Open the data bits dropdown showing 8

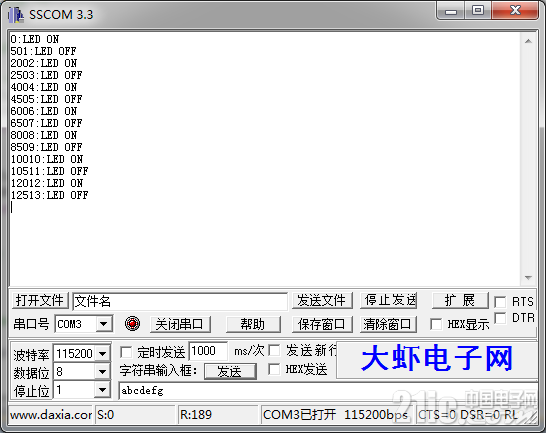point(102,372)
